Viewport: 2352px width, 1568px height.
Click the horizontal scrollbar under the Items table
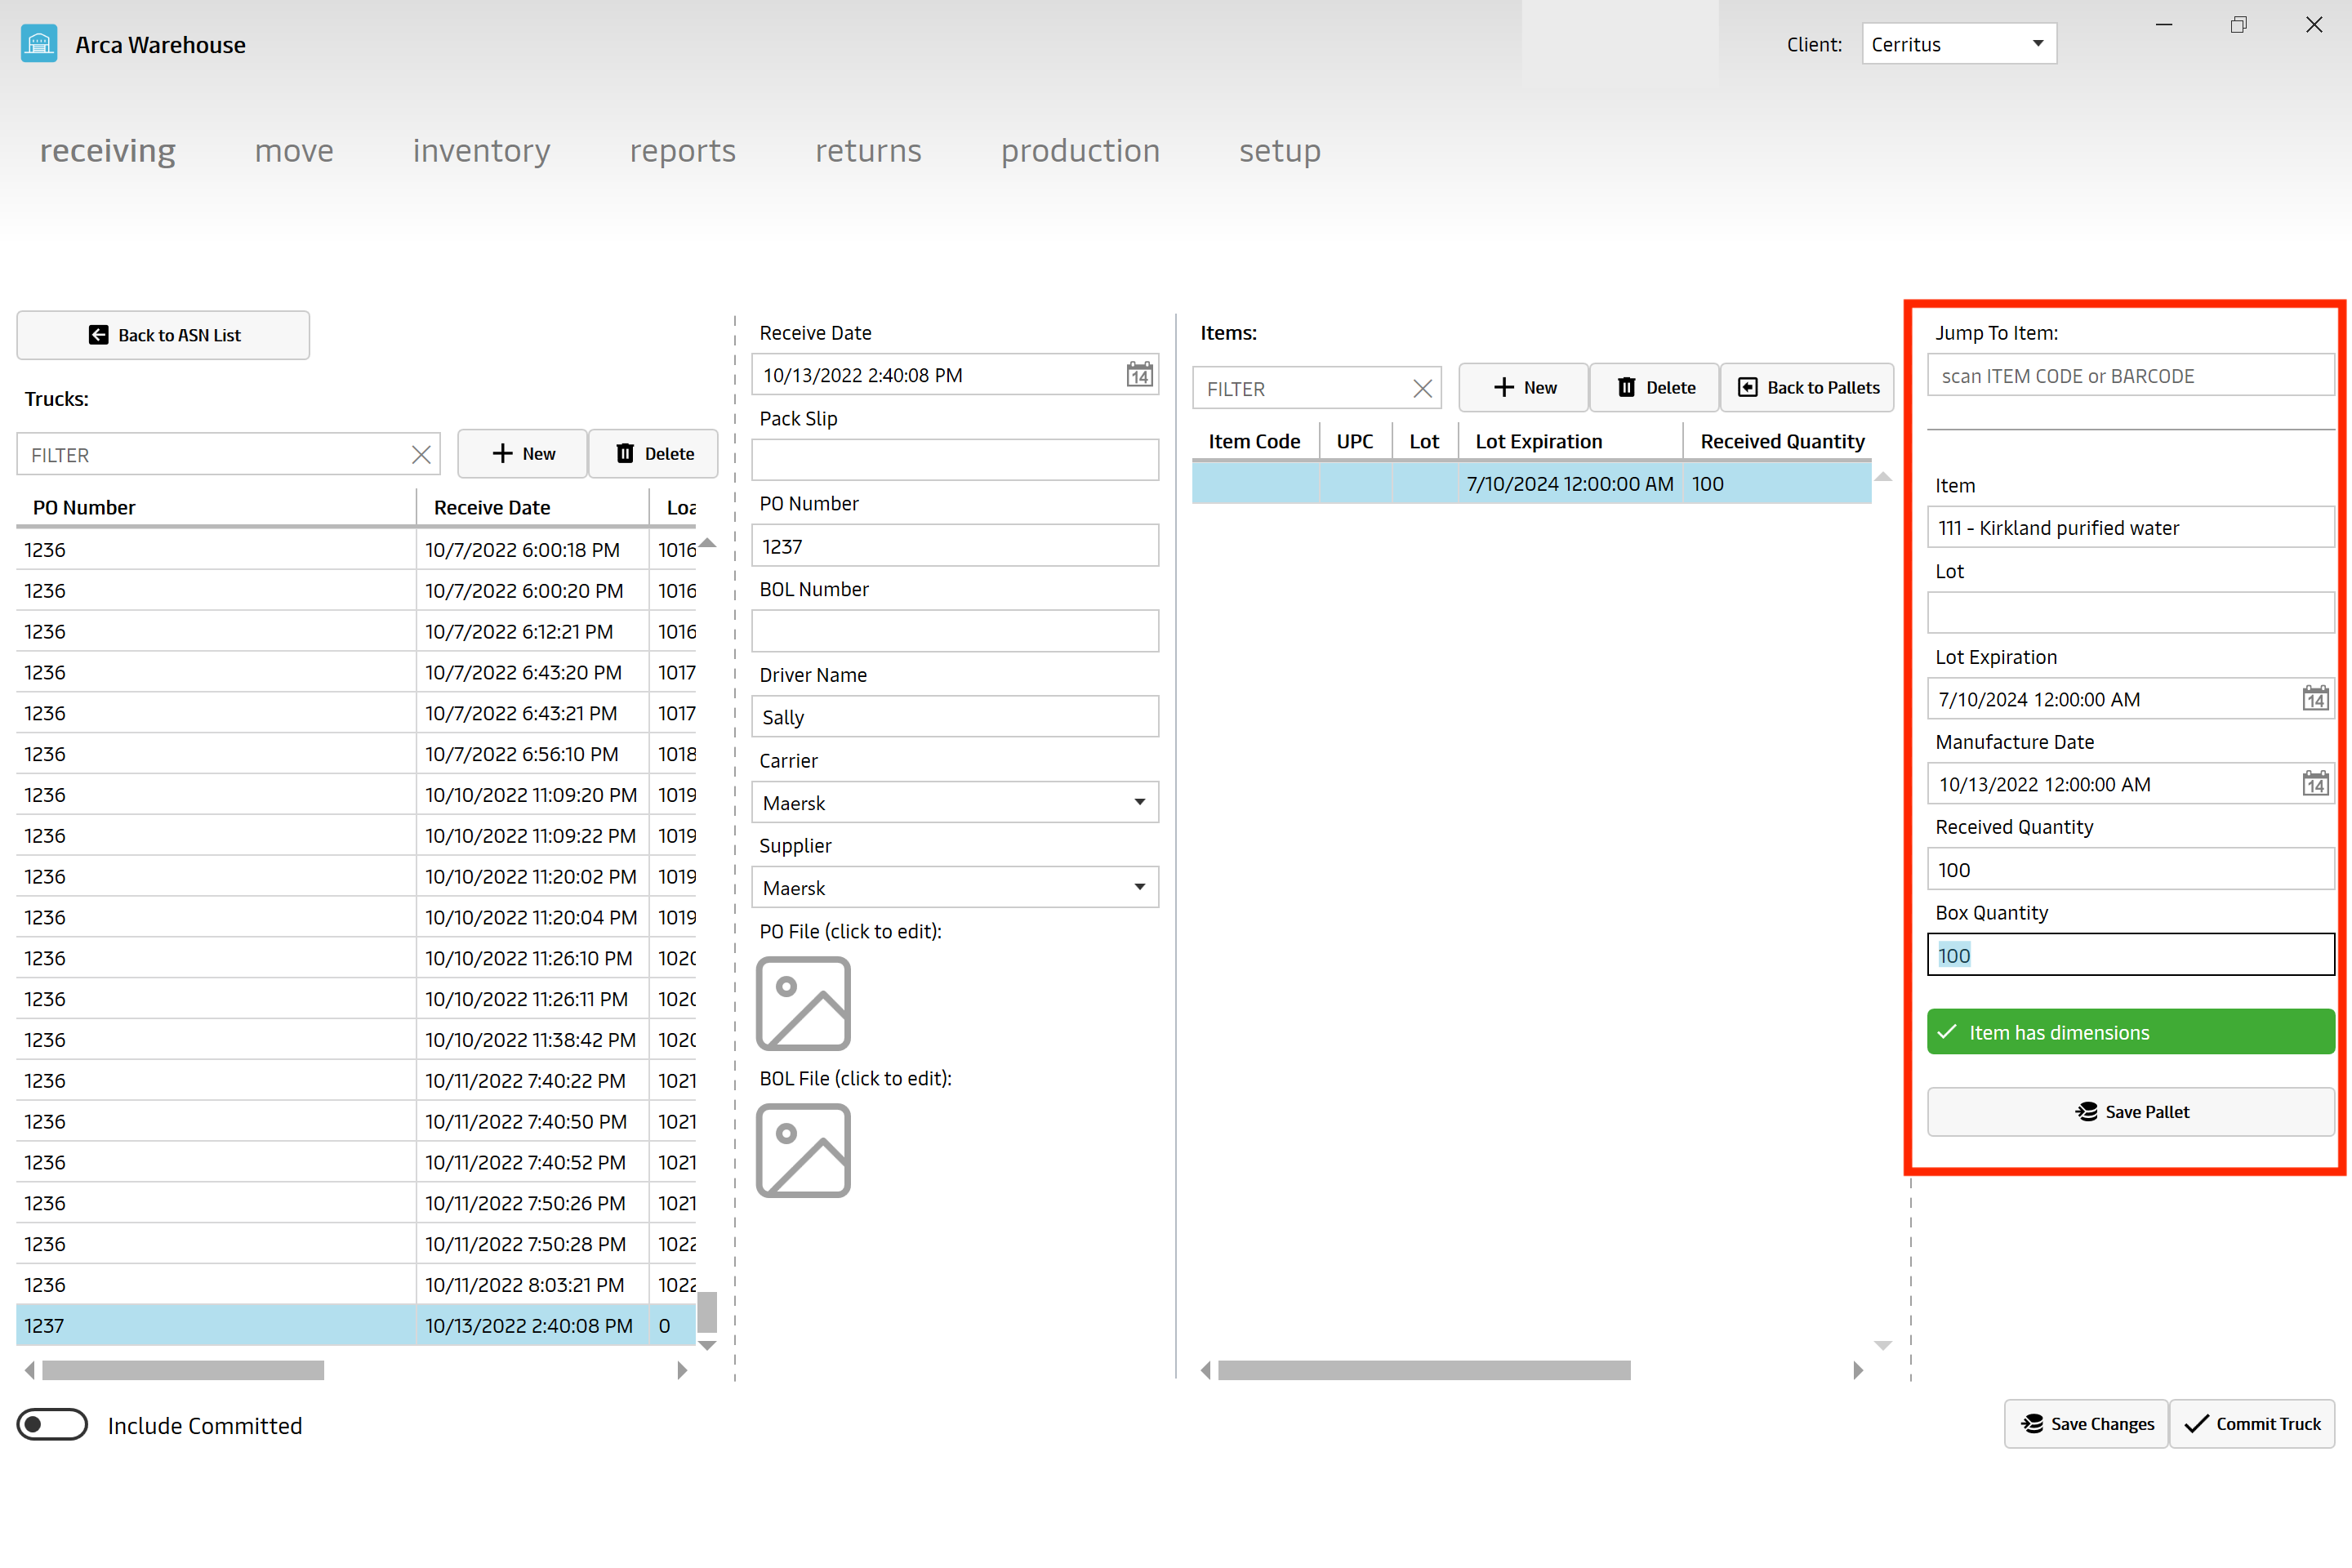1424,1370
